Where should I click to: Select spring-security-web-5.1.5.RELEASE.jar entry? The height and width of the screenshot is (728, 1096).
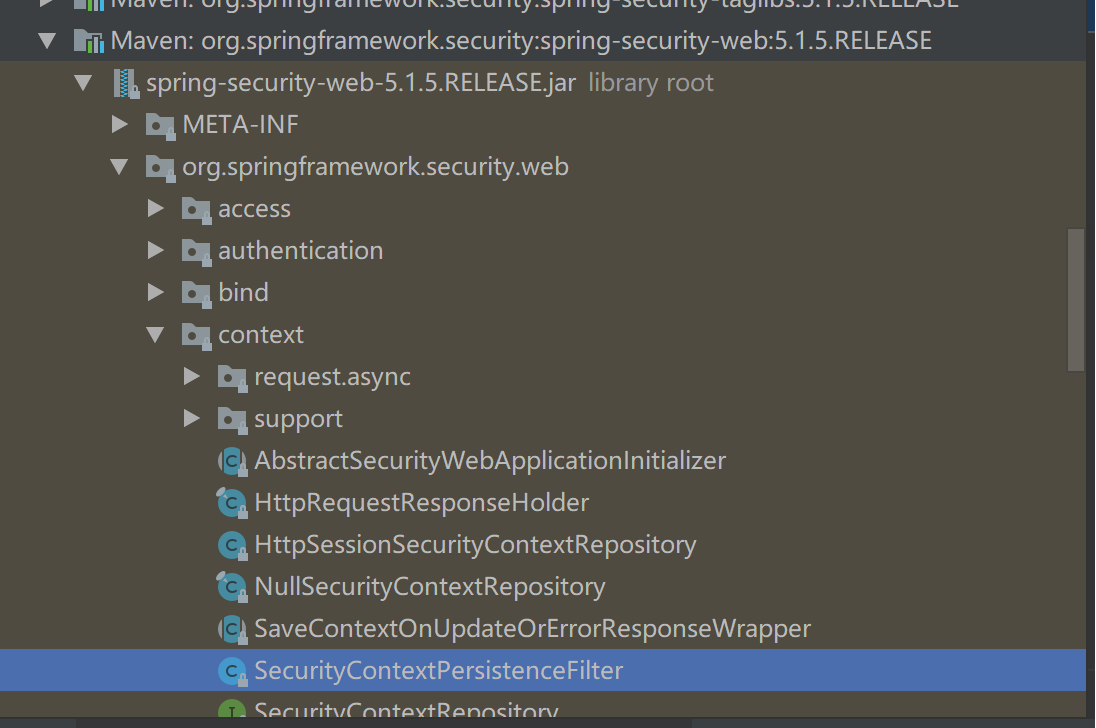(361, 82)
